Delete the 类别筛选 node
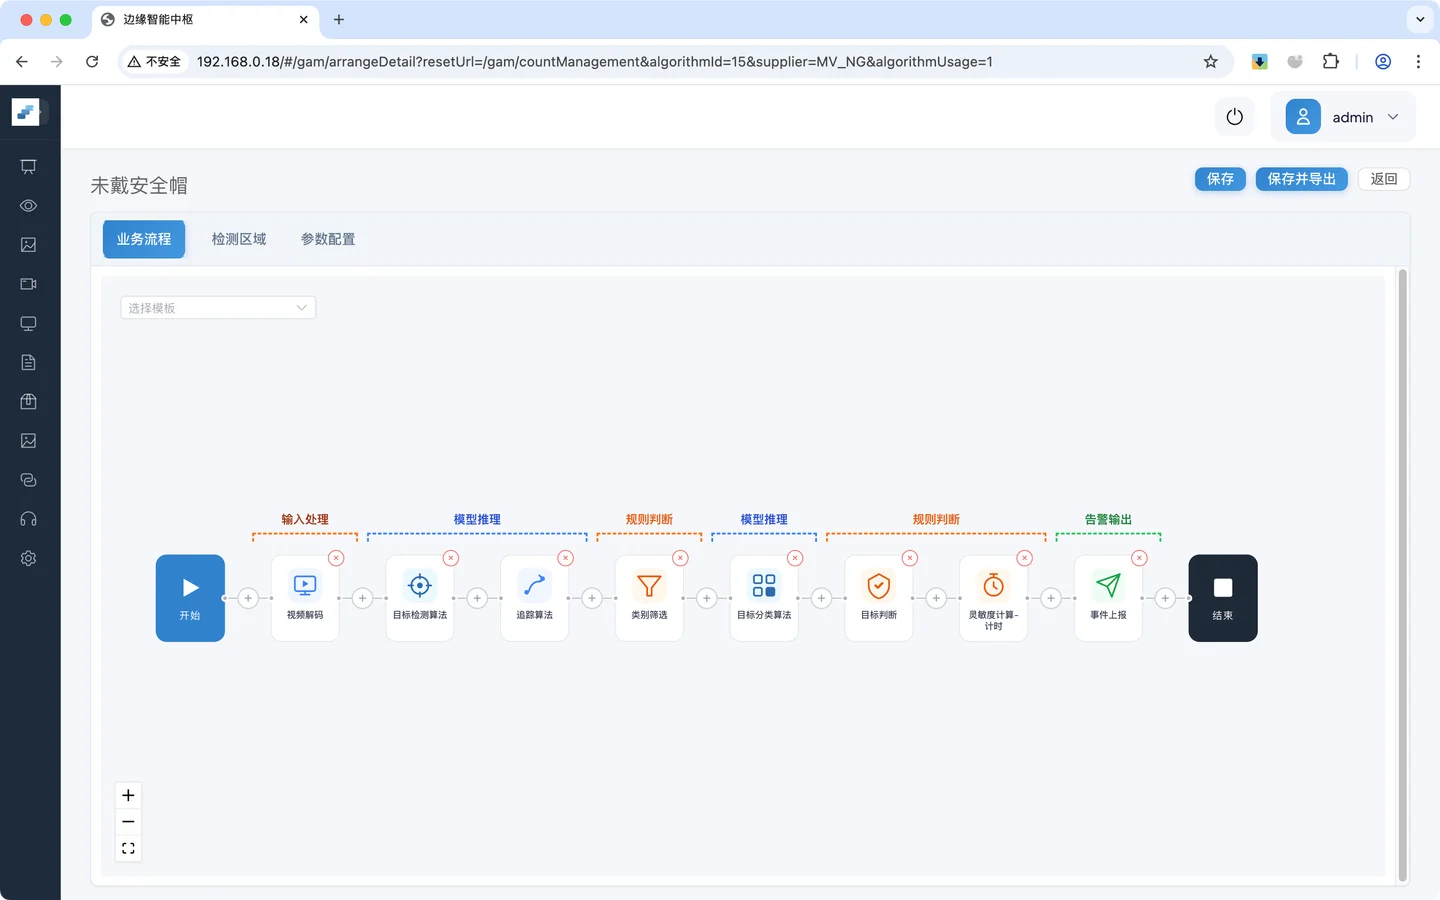The image size is (1440, 900). click(x=680, y=558)
